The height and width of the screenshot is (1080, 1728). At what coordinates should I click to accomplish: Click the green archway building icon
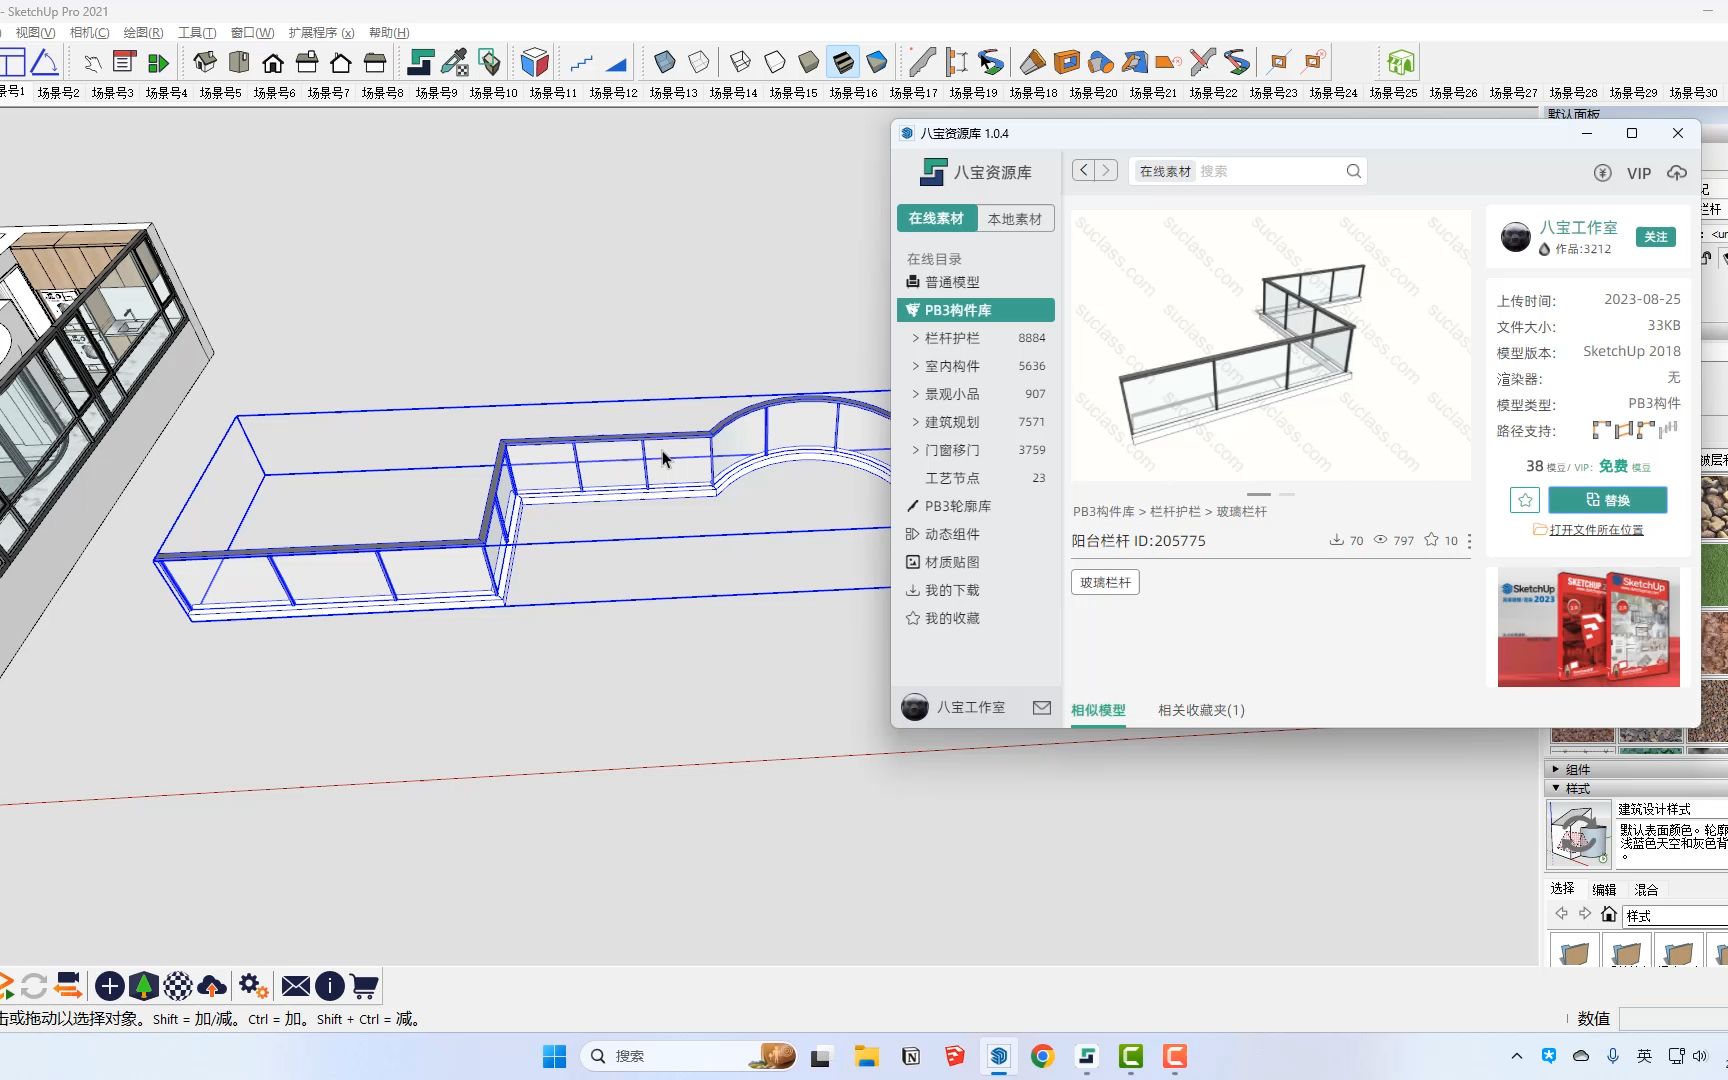pos(1400,62)
